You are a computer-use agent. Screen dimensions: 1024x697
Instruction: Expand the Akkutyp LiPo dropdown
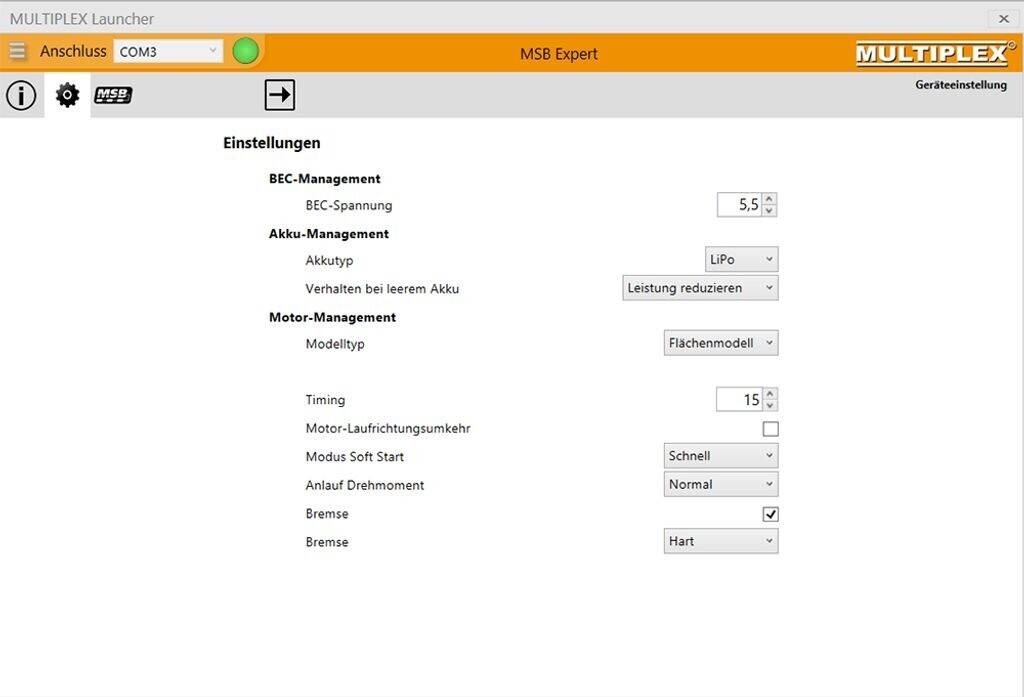tap(740, 260)
